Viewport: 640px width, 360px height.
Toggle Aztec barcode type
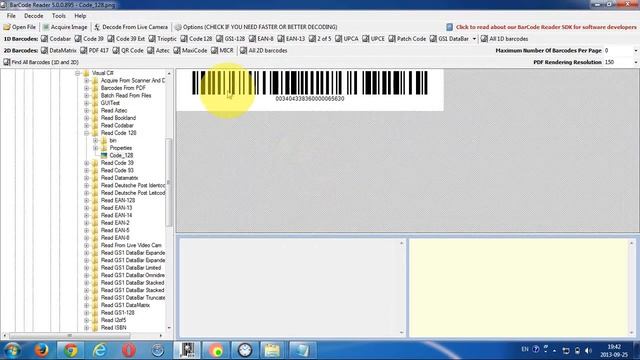click(x=159, y=51)
